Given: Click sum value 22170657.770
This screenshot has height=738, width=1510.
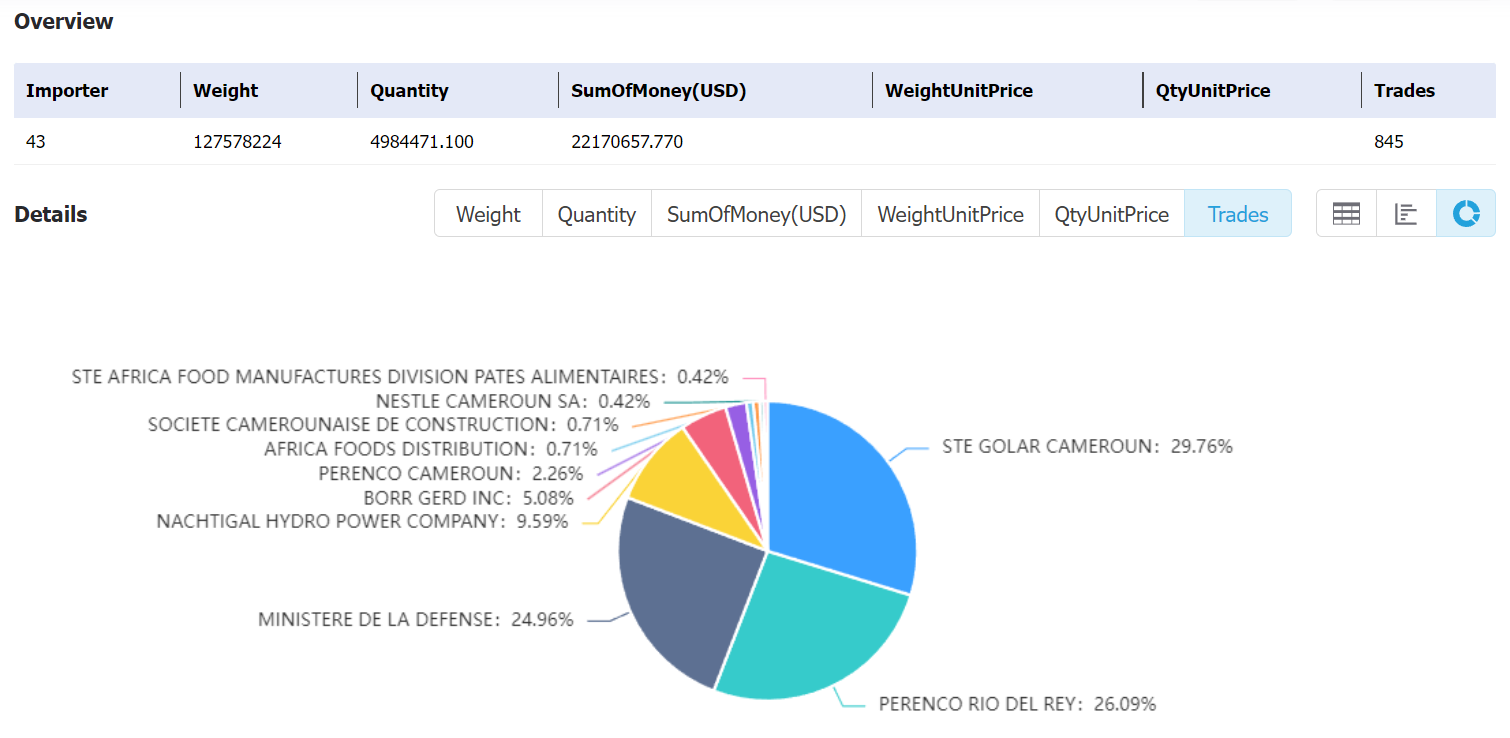Looking at the screenshot, I should coord(627,142).
